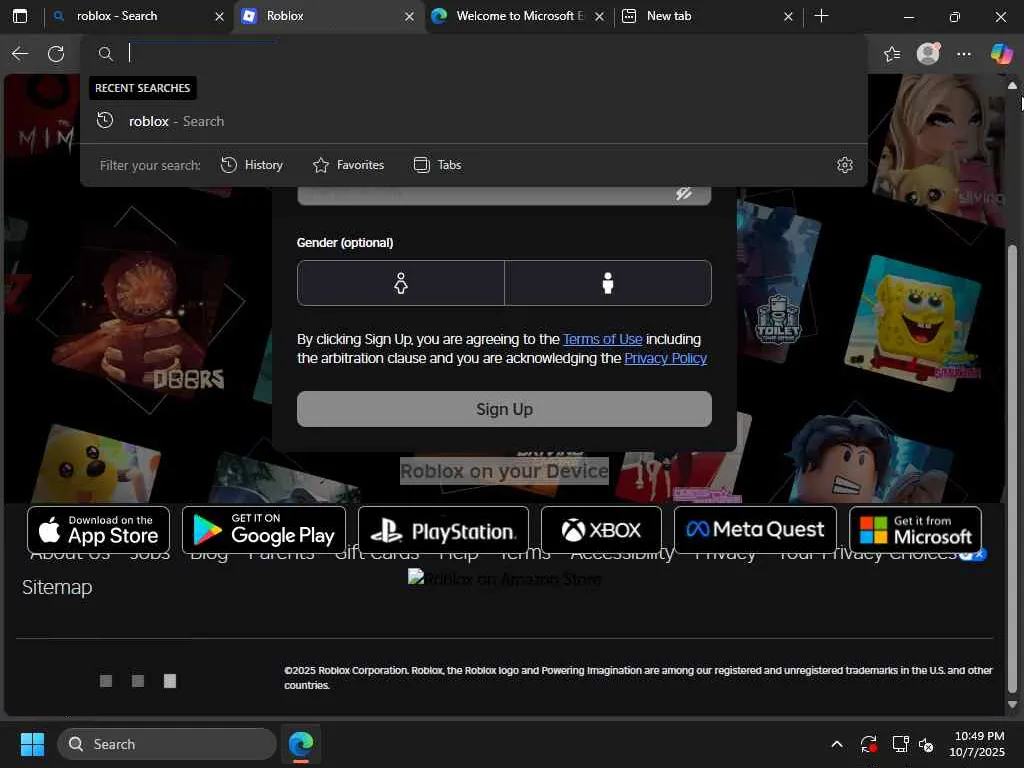This screenshot has width=1024, height=768.
Task: Select the male gender option
Action: coord(608,283)
